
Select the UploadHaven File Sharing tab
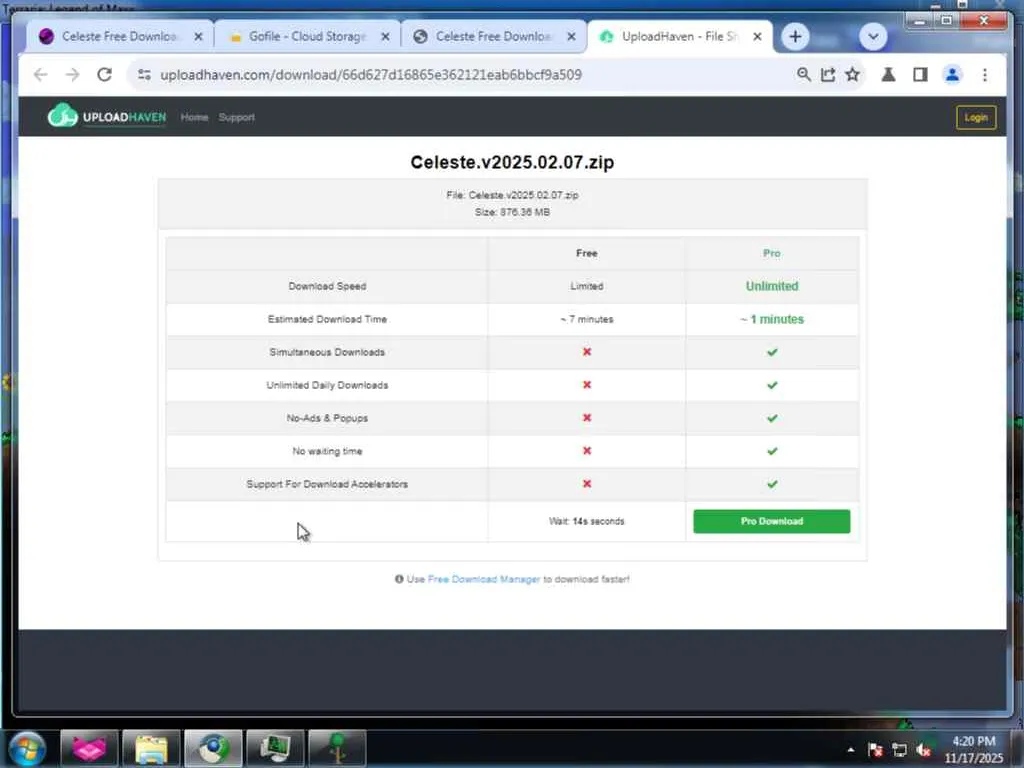[x=679, y=37]
